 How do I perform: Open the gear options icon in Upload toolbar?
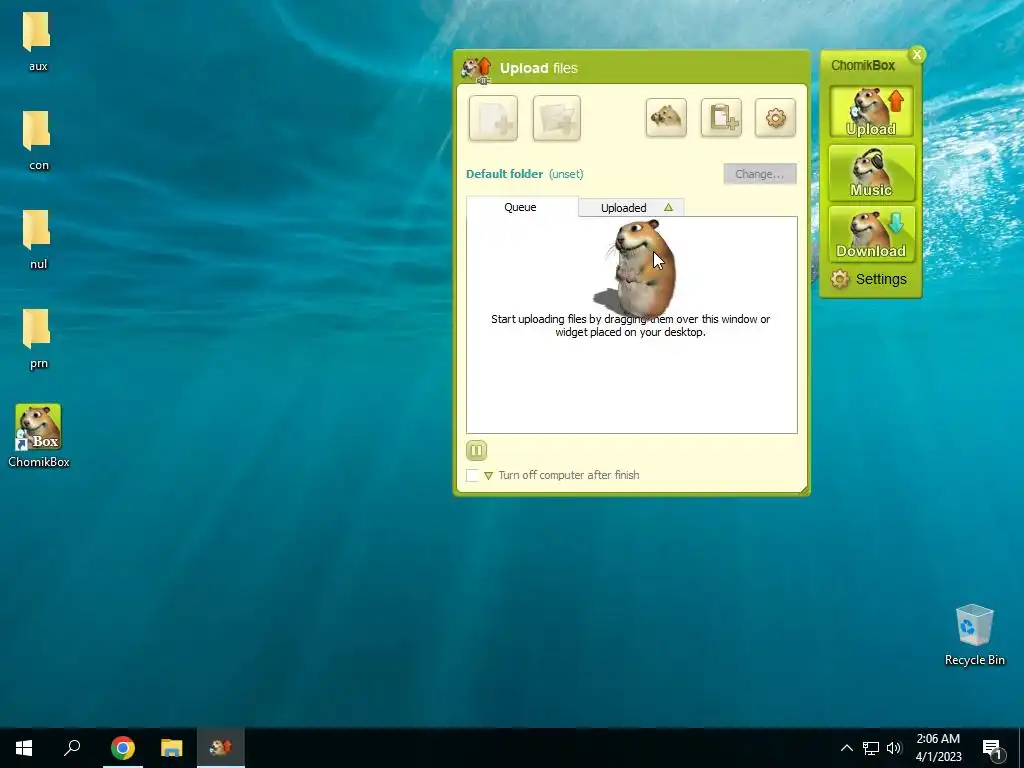click(x=775, y=118)
